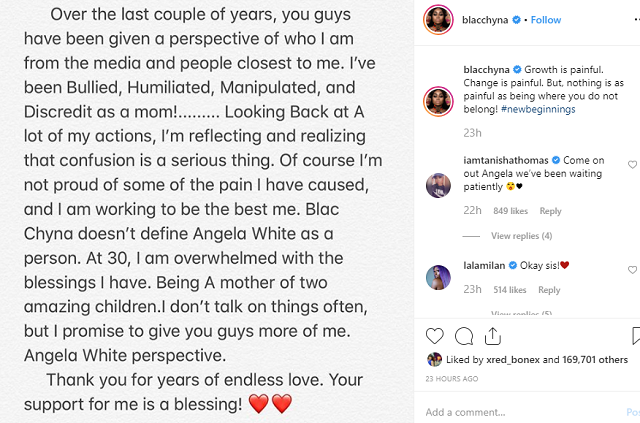640x423 pixels.
Task: Click lalamilan's comment avatar
Action: pos(437,276)
